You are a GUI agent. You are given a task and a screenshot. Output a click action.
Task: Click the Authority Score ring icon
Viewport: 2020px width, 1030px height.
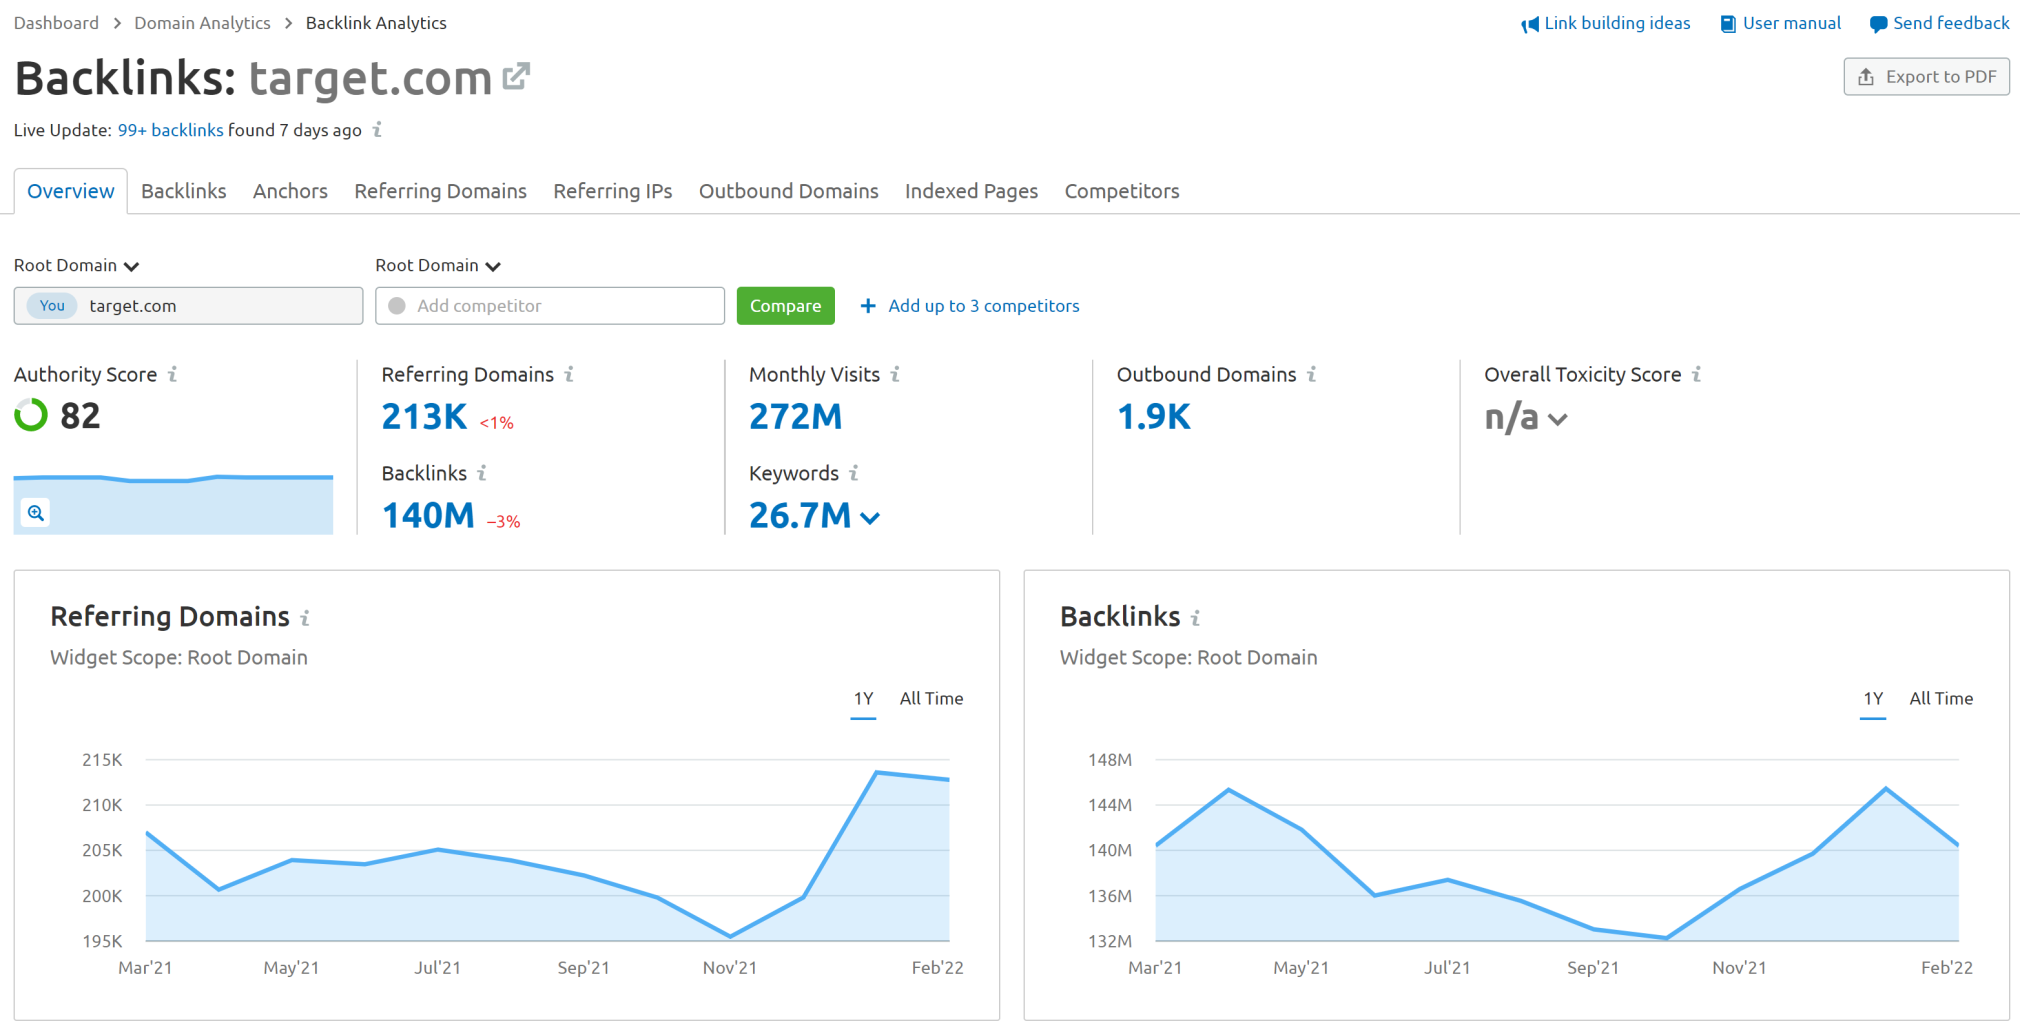point(31,415)
